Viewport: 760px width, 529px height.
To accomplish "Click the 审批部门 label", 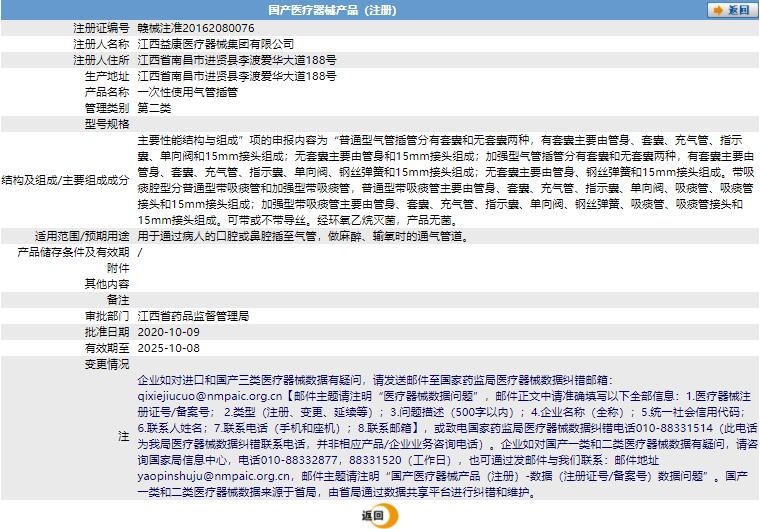I will point(107,316).
